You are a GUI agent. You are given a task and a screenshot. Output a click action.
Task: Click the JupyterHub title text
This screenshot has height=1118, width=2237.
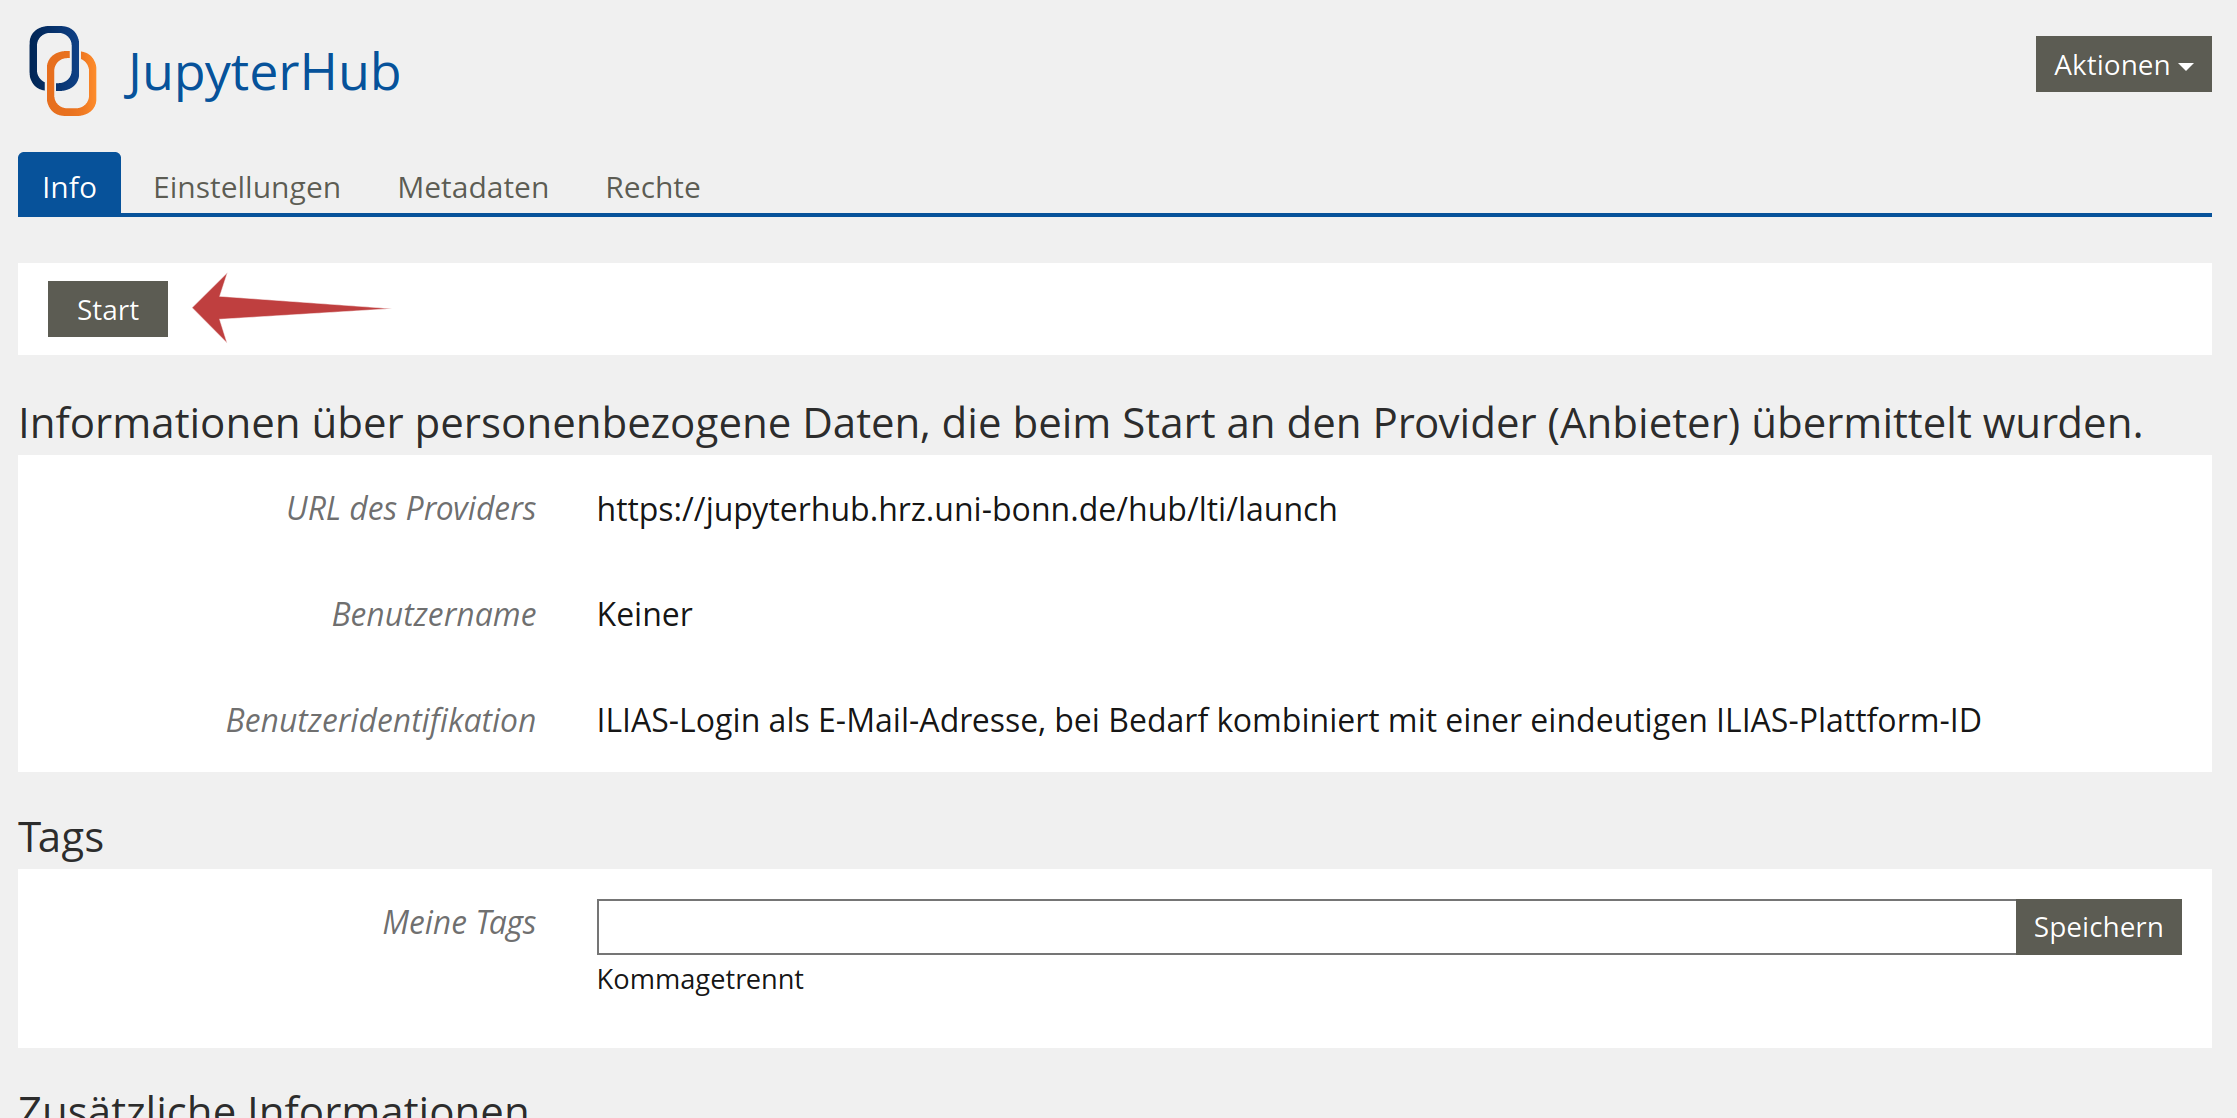click(263, 72)
